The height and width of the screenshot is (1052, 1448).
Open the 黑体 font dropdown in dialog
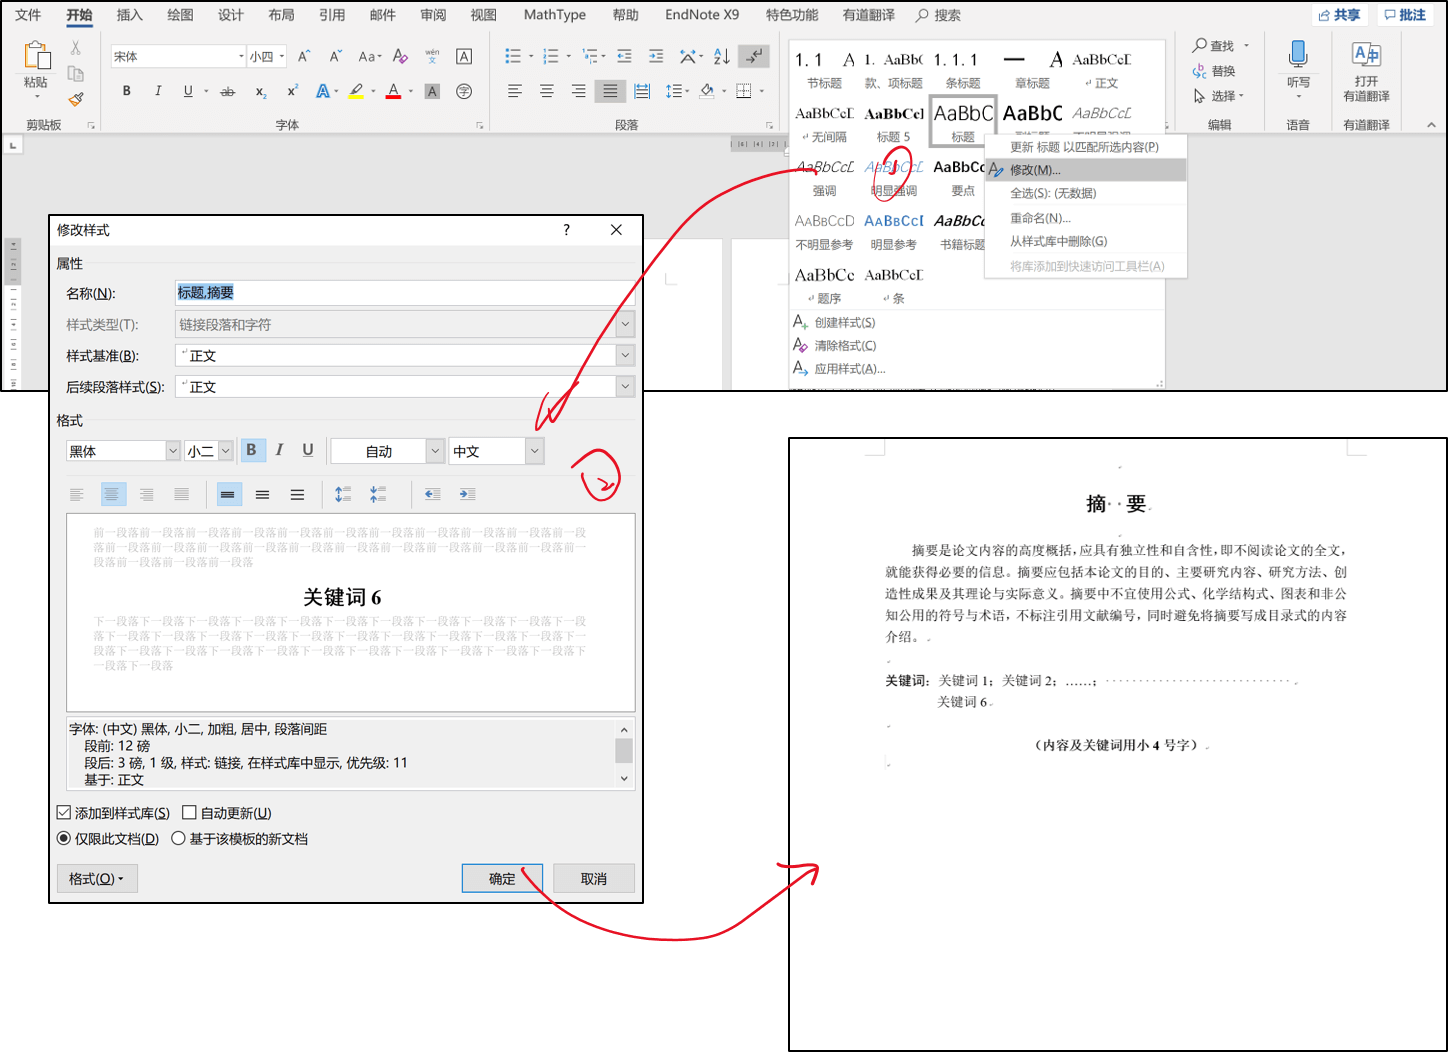[x=173, y=451]
